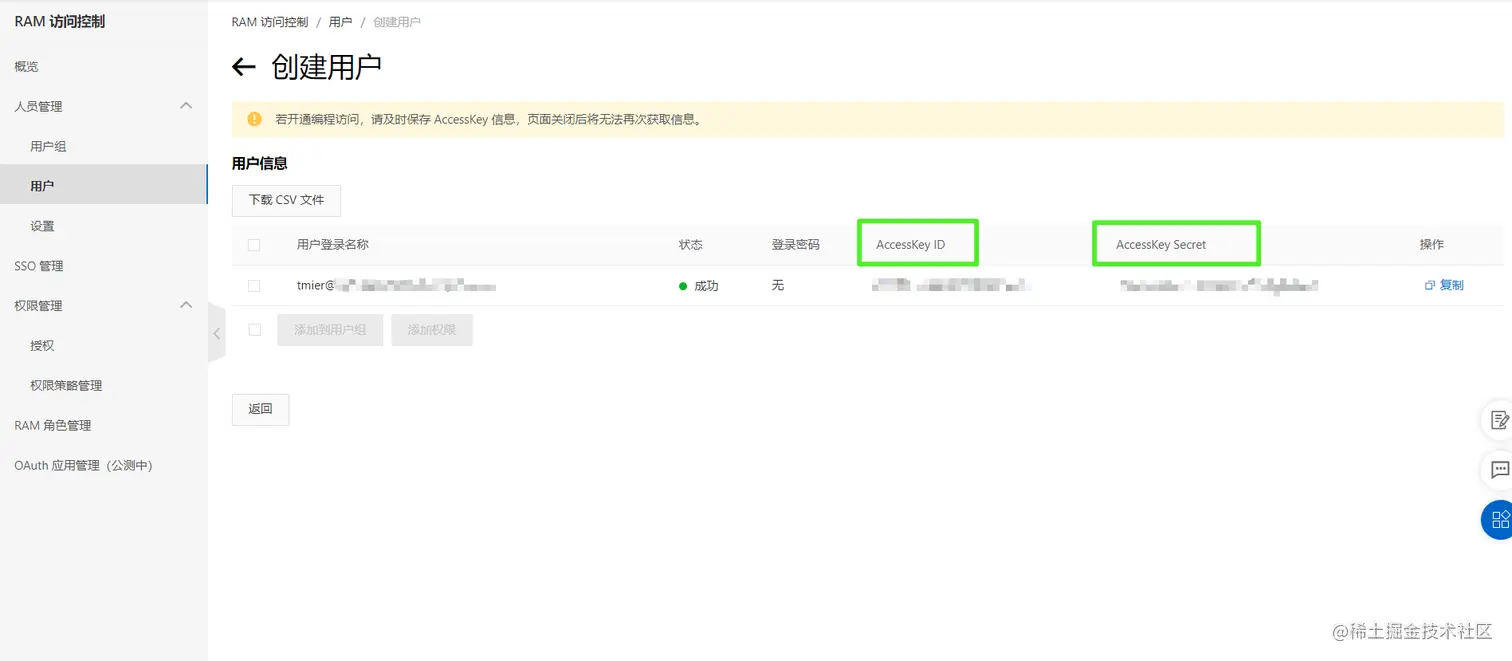This screenshot has width=1512, height=661.
Task: Click the 状态 column header
Action: coord(691,245)
